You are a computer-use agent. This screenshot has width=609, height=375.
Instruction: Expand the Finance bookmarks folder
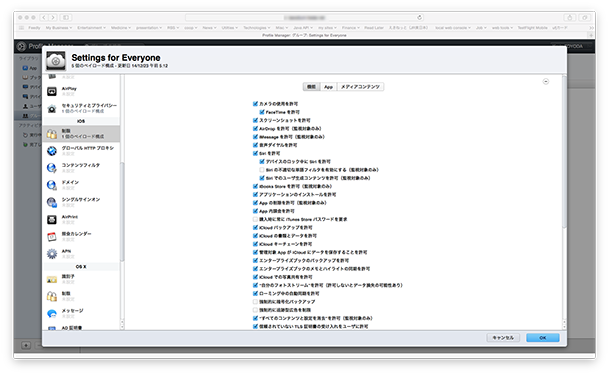(350, 28)
